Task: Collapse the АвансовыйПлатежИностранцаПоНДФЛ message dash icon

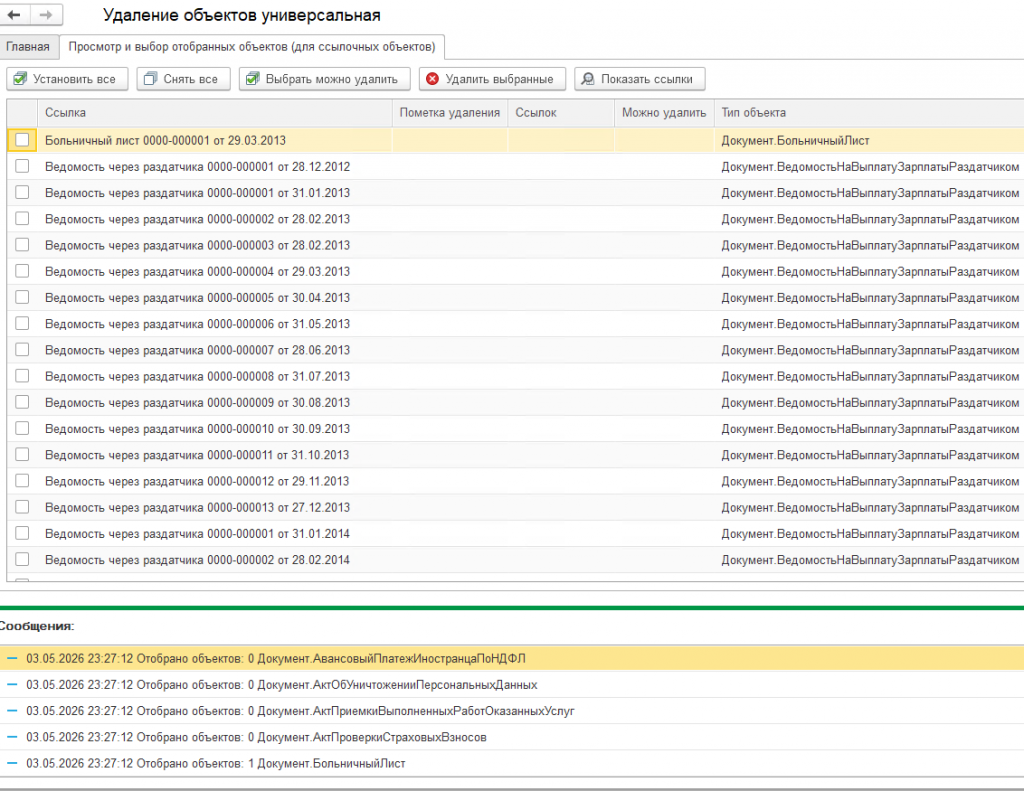Action: tap(12, 658)
